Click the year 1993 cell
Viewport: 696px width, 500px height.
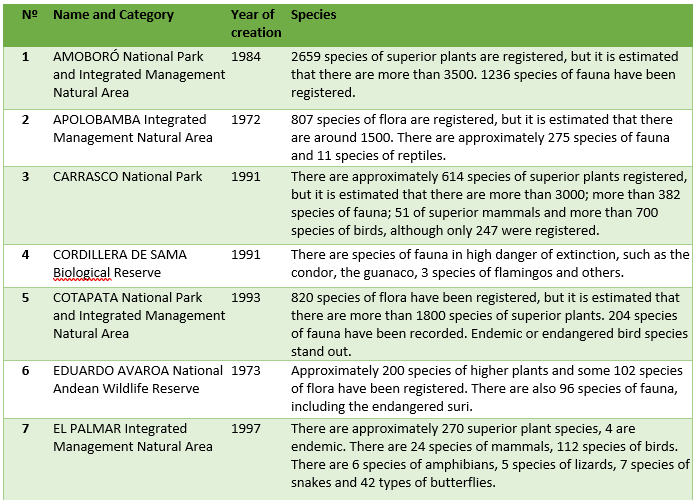click(x=245, y=298)
